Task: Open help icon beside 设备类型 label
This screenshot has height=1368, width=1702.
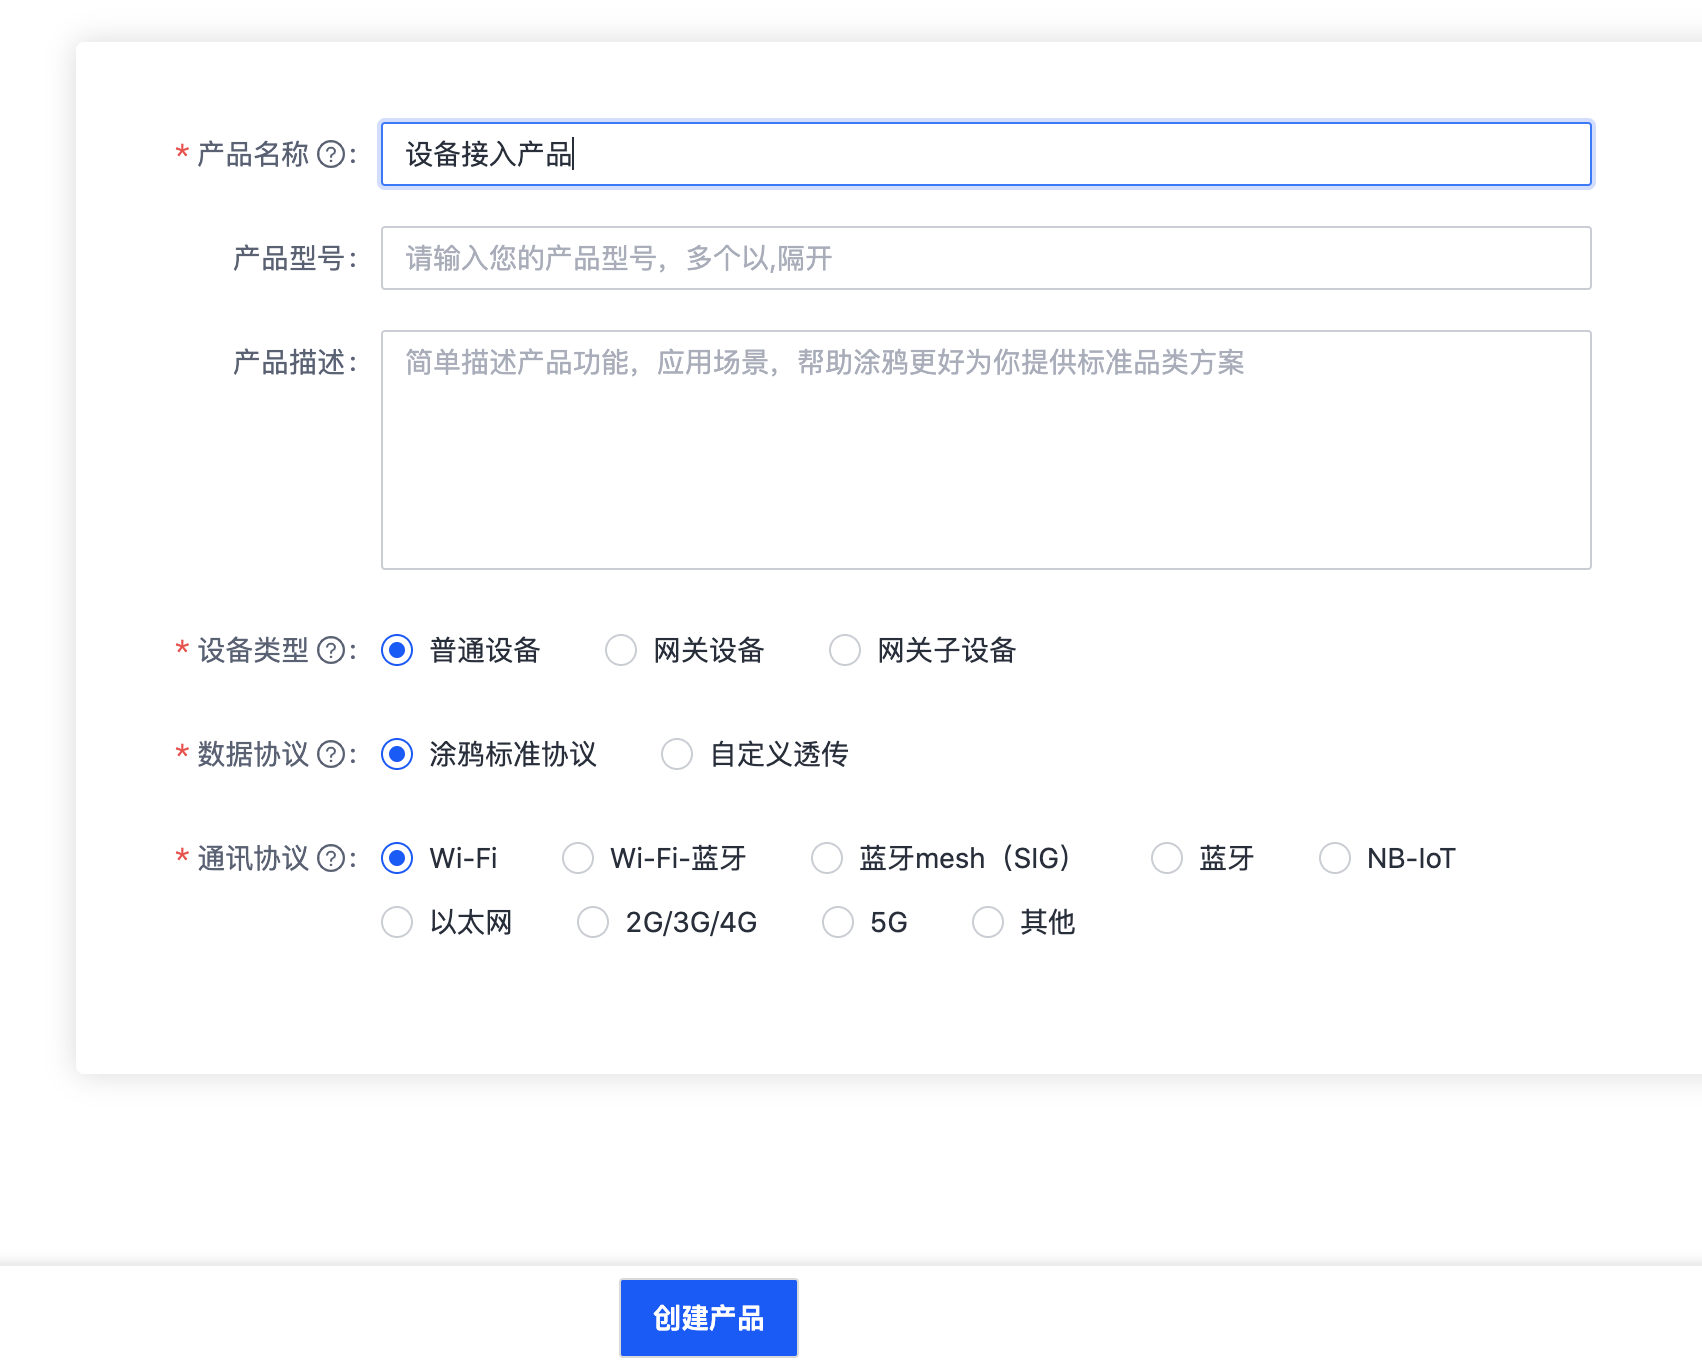Action: tap(331, 650)
